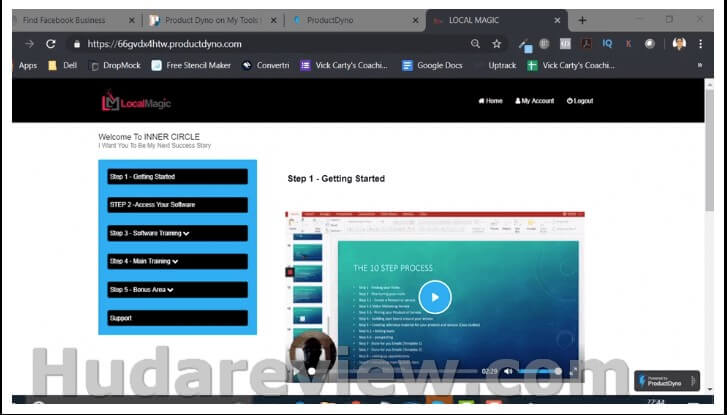Click the K extension icon
Image resolution: width=727 pixels, height=415 pixels.
pos(628,44)
